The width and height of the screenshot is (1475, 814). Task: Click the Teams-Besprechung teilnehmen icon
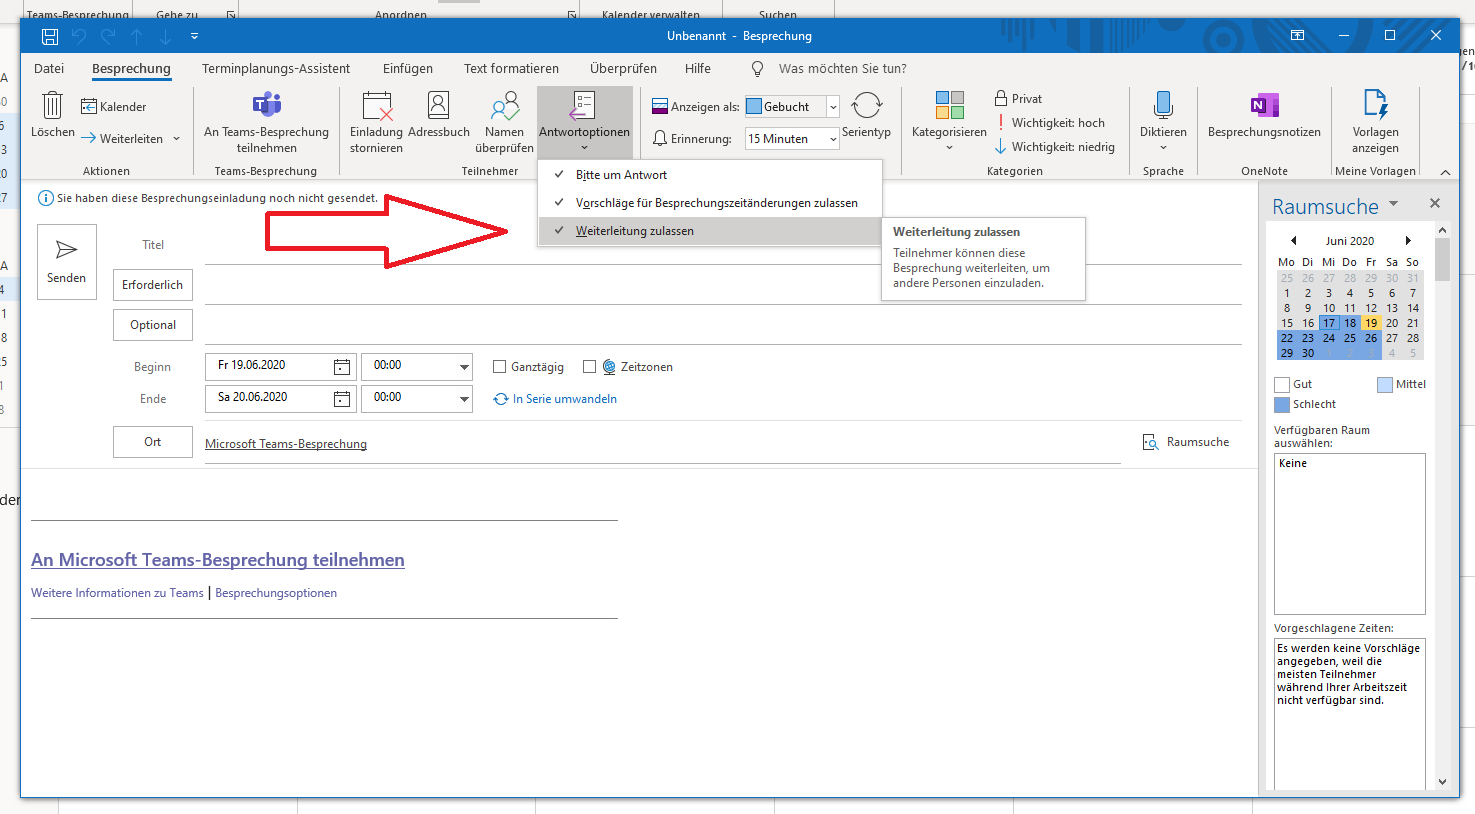266,105
